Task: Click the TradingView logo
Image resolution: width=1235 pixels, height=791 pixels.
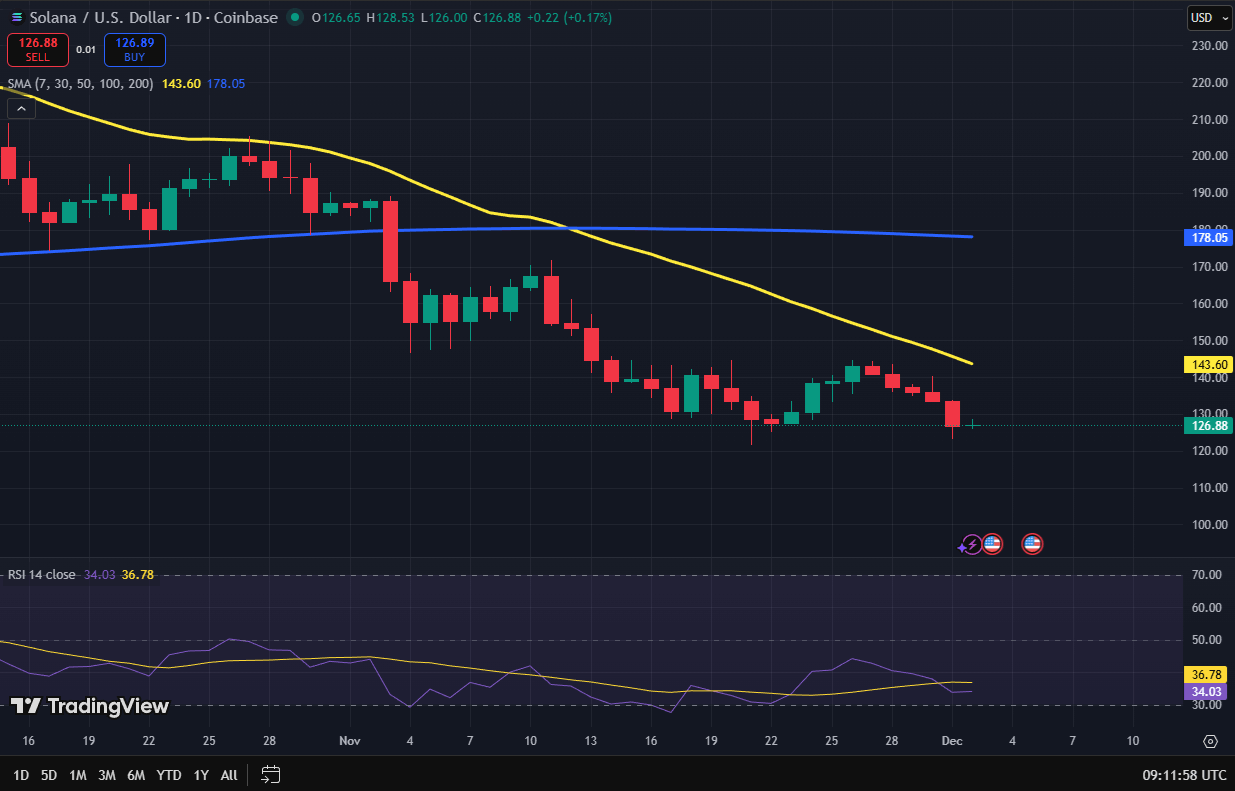Action: [x=90, y=706]
